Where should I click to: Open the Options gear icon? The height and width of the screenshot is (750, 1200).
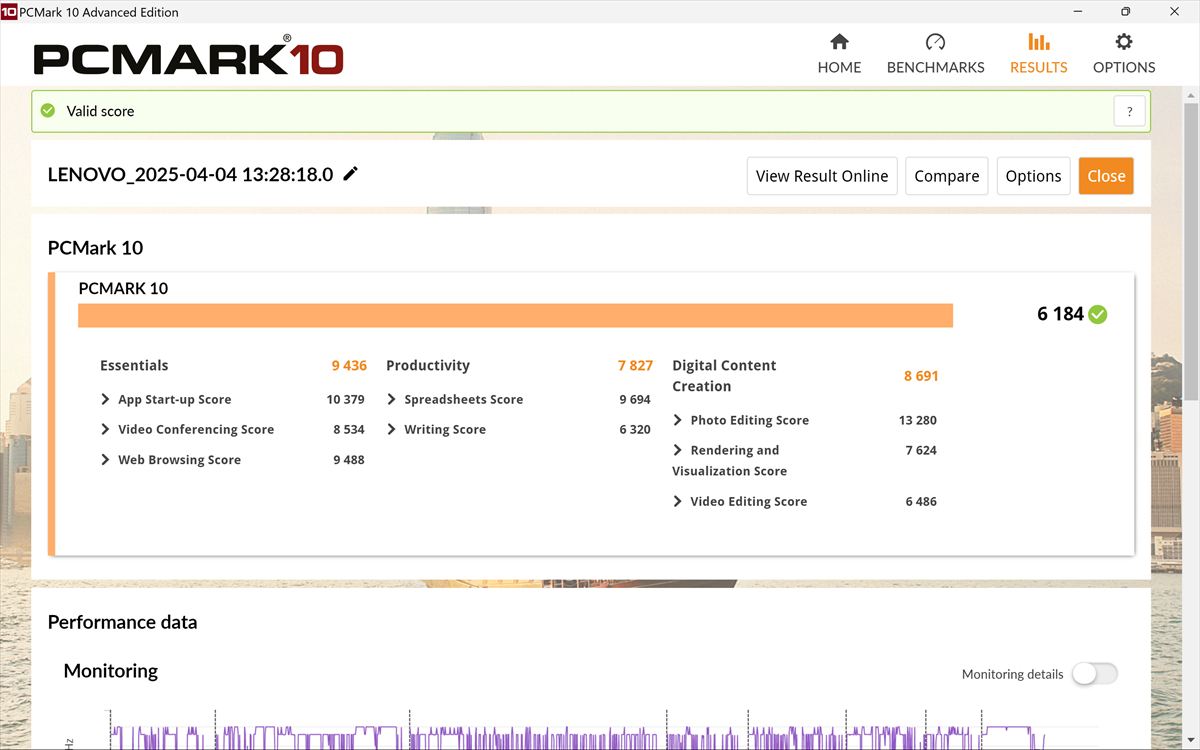coord(1124,42)
